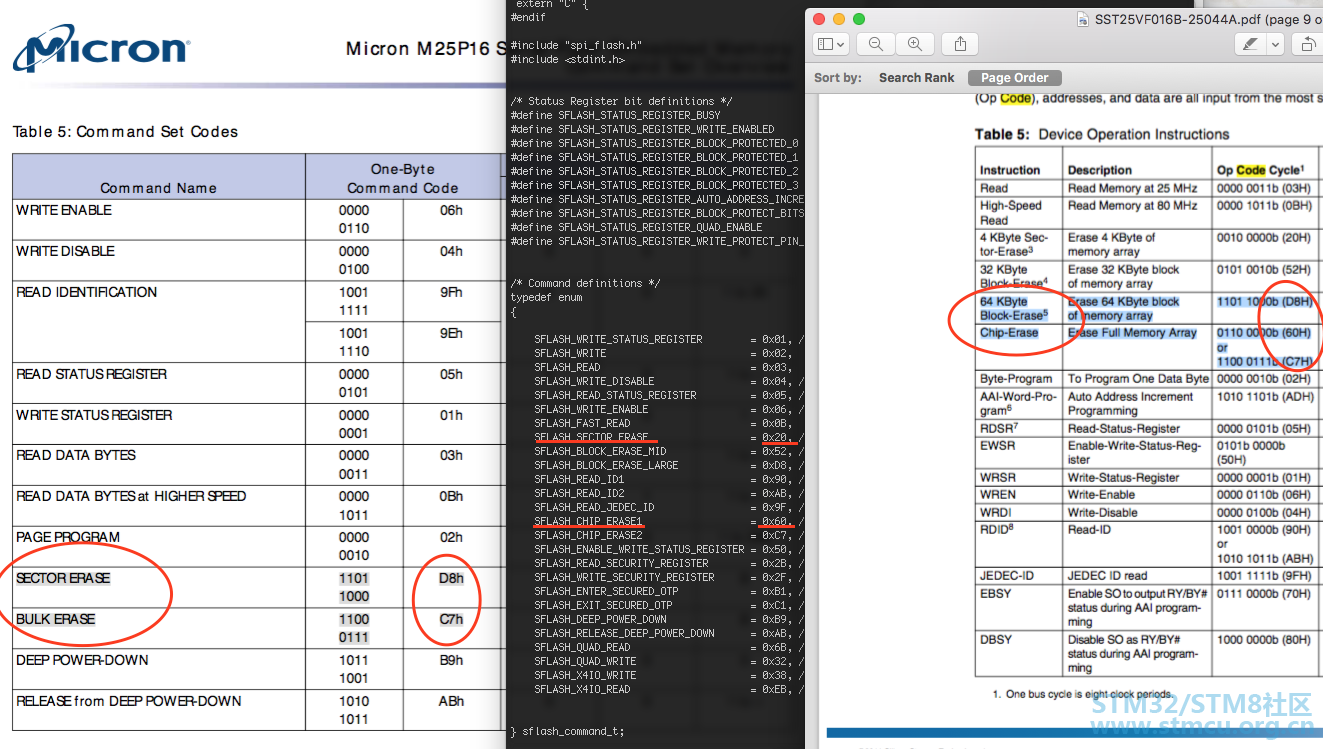The image size is (1323, 749).
Task: Open the sidebar view menu in Preview
Action: pos(832,44)
